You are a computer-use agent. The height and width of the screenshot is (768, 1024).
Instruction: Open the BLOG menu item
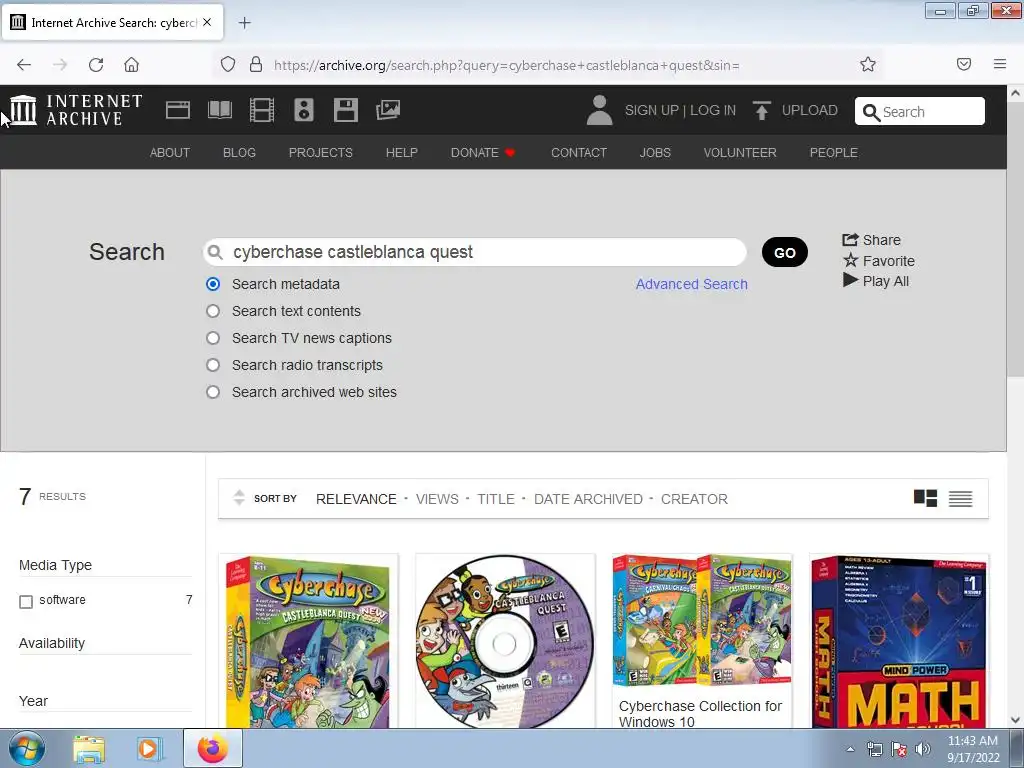coord(239,152)
